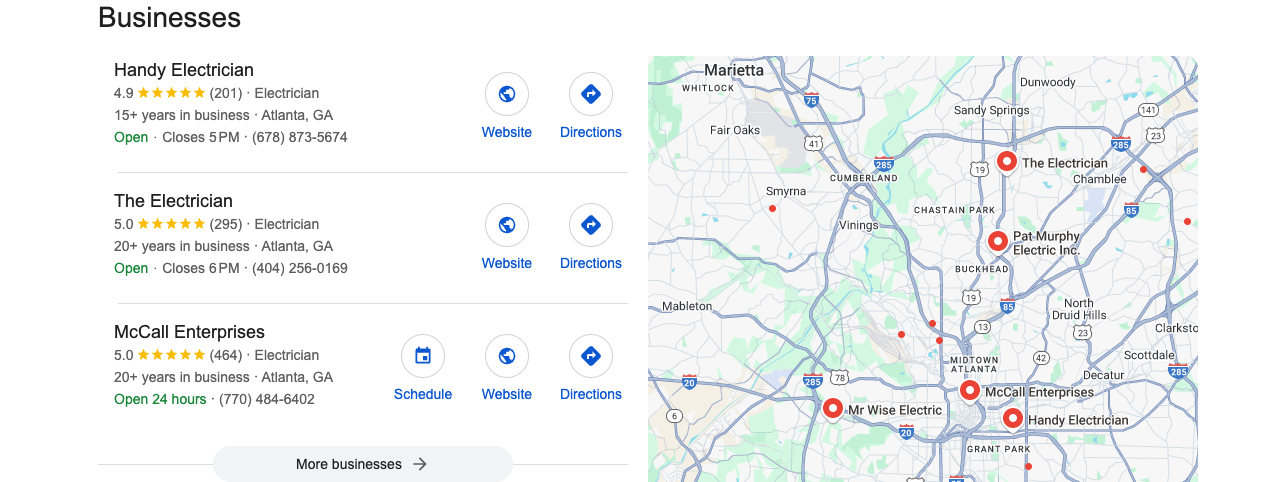This screenshot has width=1280, height=482.
Task: Open McCall Enterprises website globe icon
Action: pos(507,356)
